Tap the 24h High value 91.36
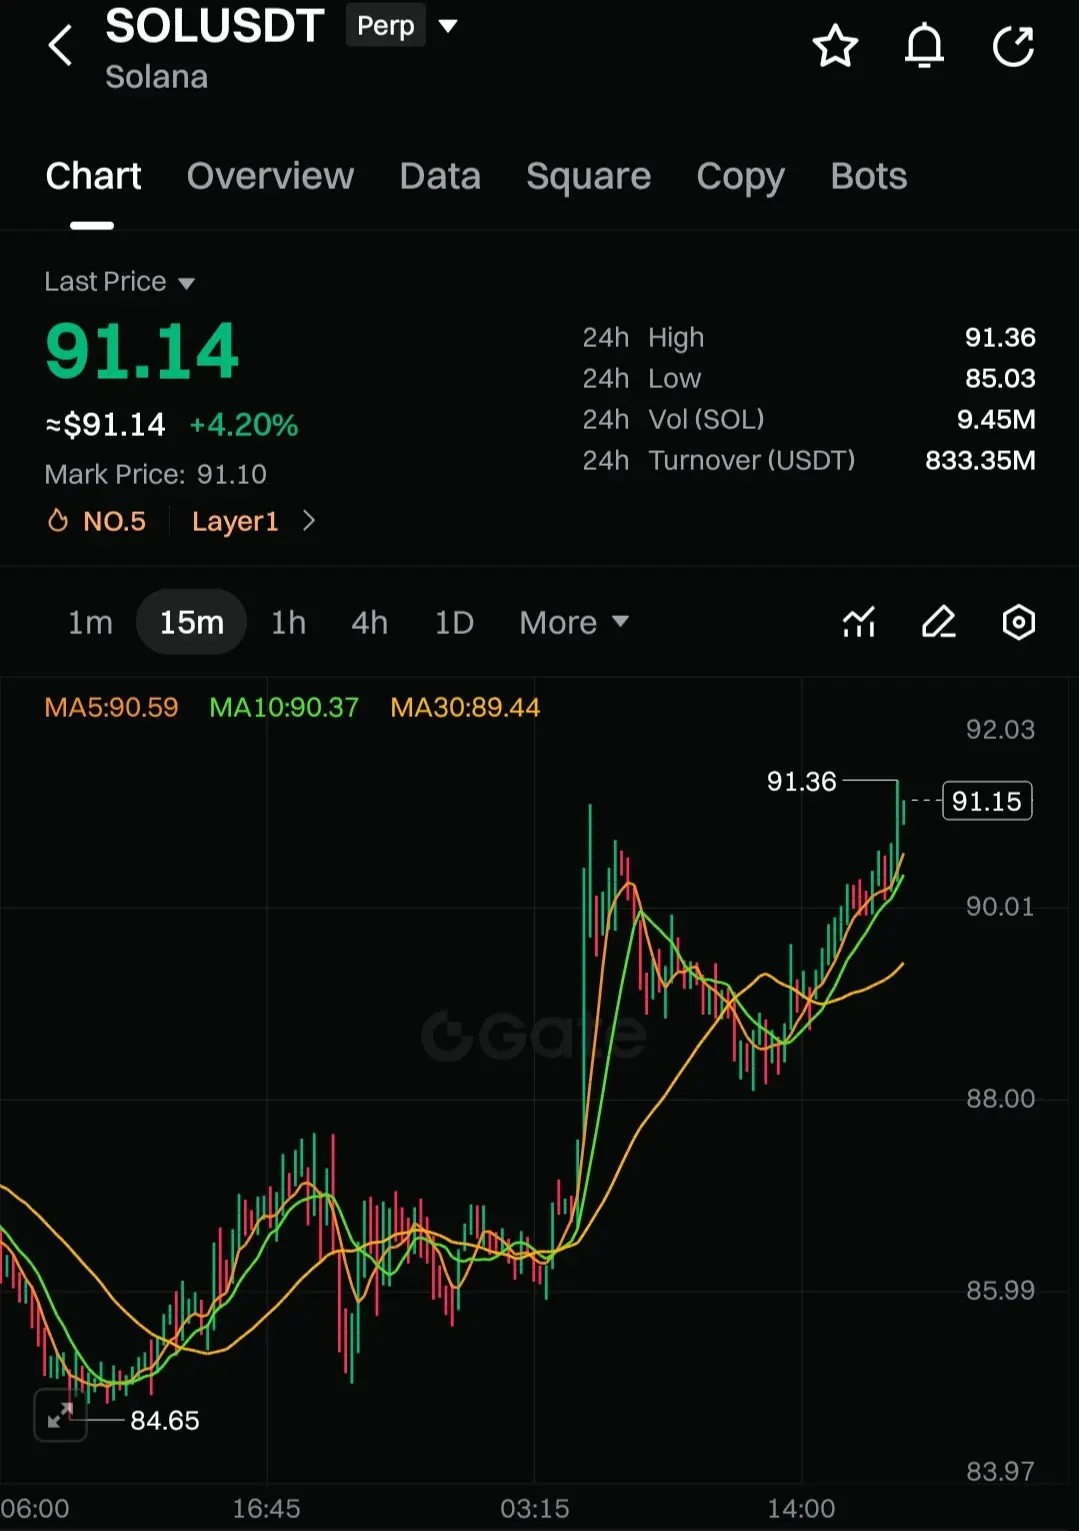 pos(1000,337)
